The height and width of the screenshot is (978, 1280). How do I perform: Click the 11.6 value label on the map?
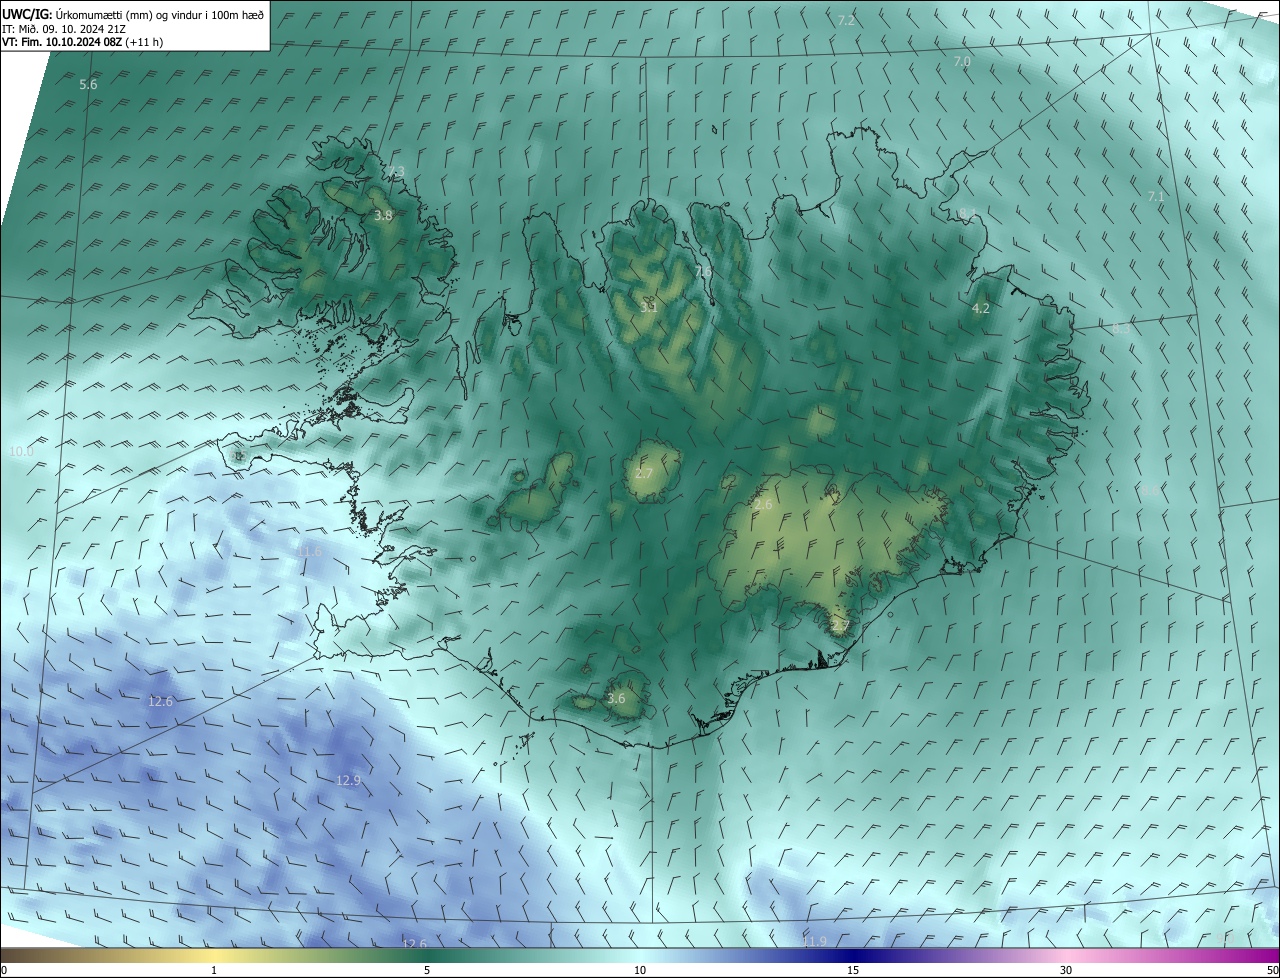(309, 552)
